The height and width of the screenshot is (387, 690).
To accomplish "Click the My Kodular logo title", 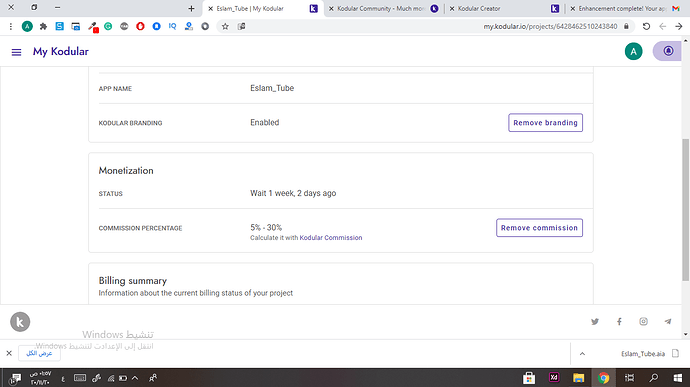I will [x=61, y=52].
